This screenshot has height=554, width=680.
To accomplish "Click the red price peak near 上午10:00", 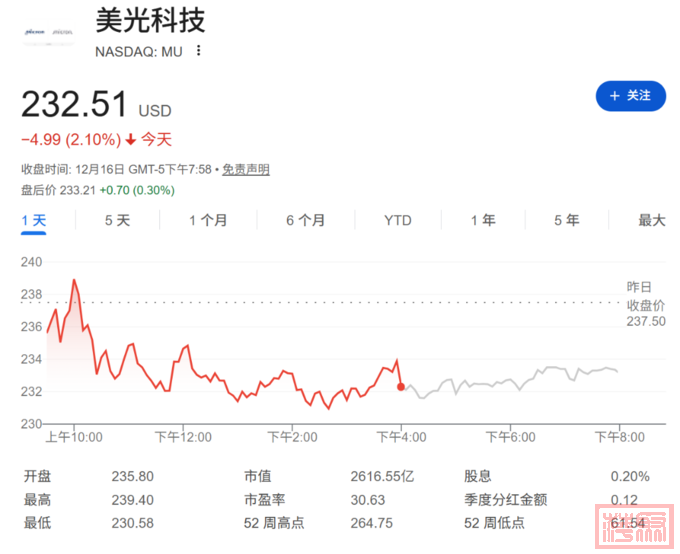I will pos(74,281).
